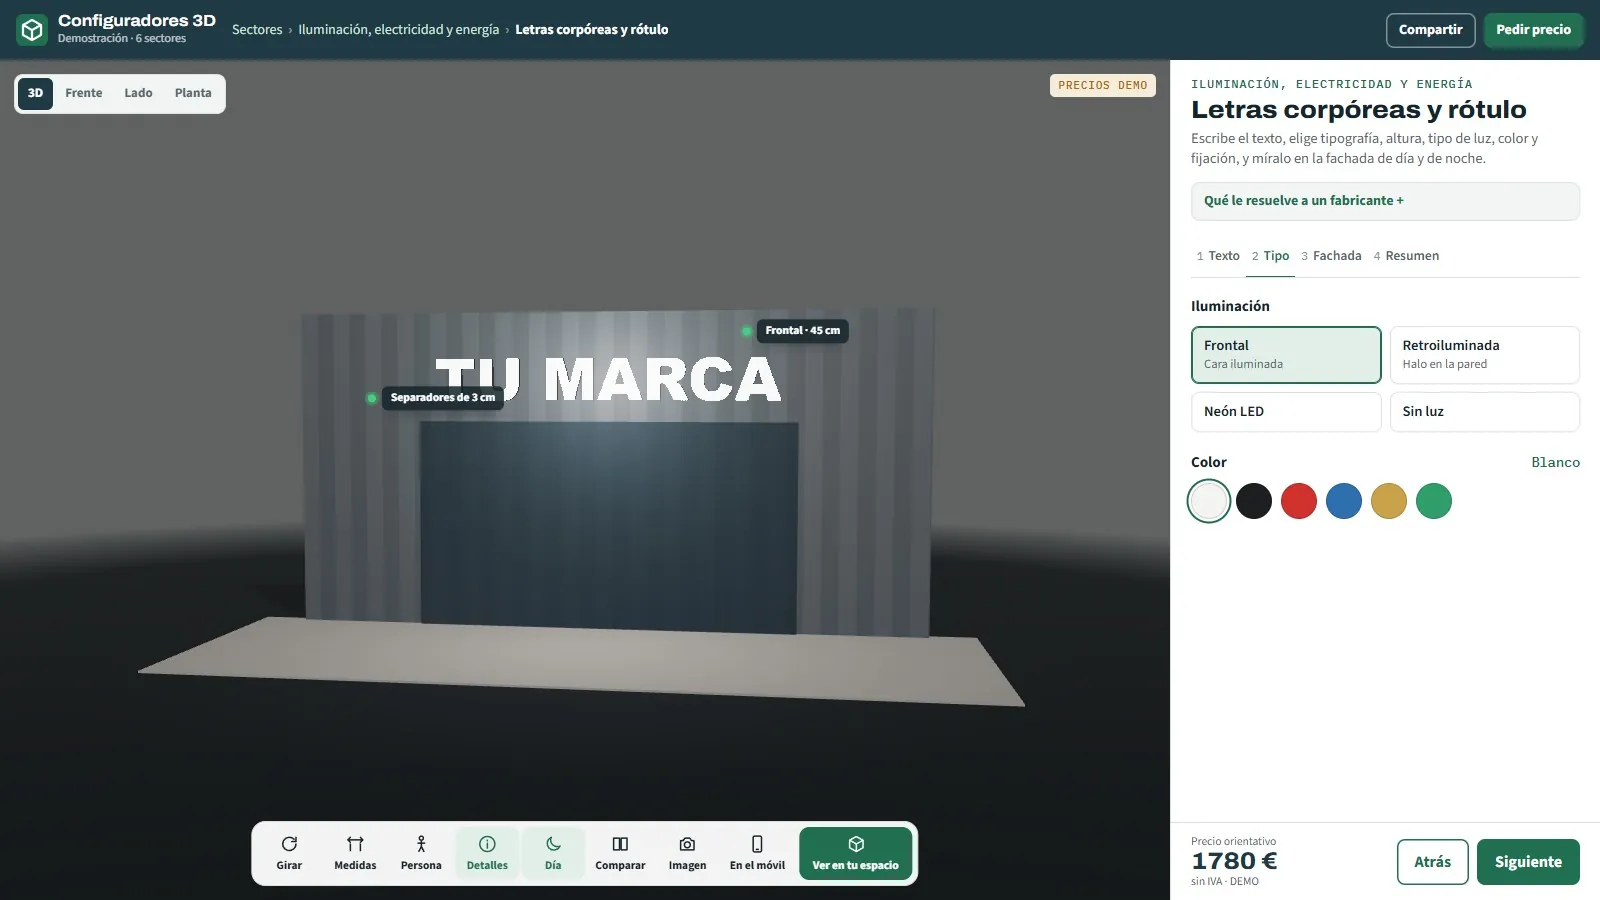Switch to the Lado view
Screen dimensions: 1600x900
[138, 93]
